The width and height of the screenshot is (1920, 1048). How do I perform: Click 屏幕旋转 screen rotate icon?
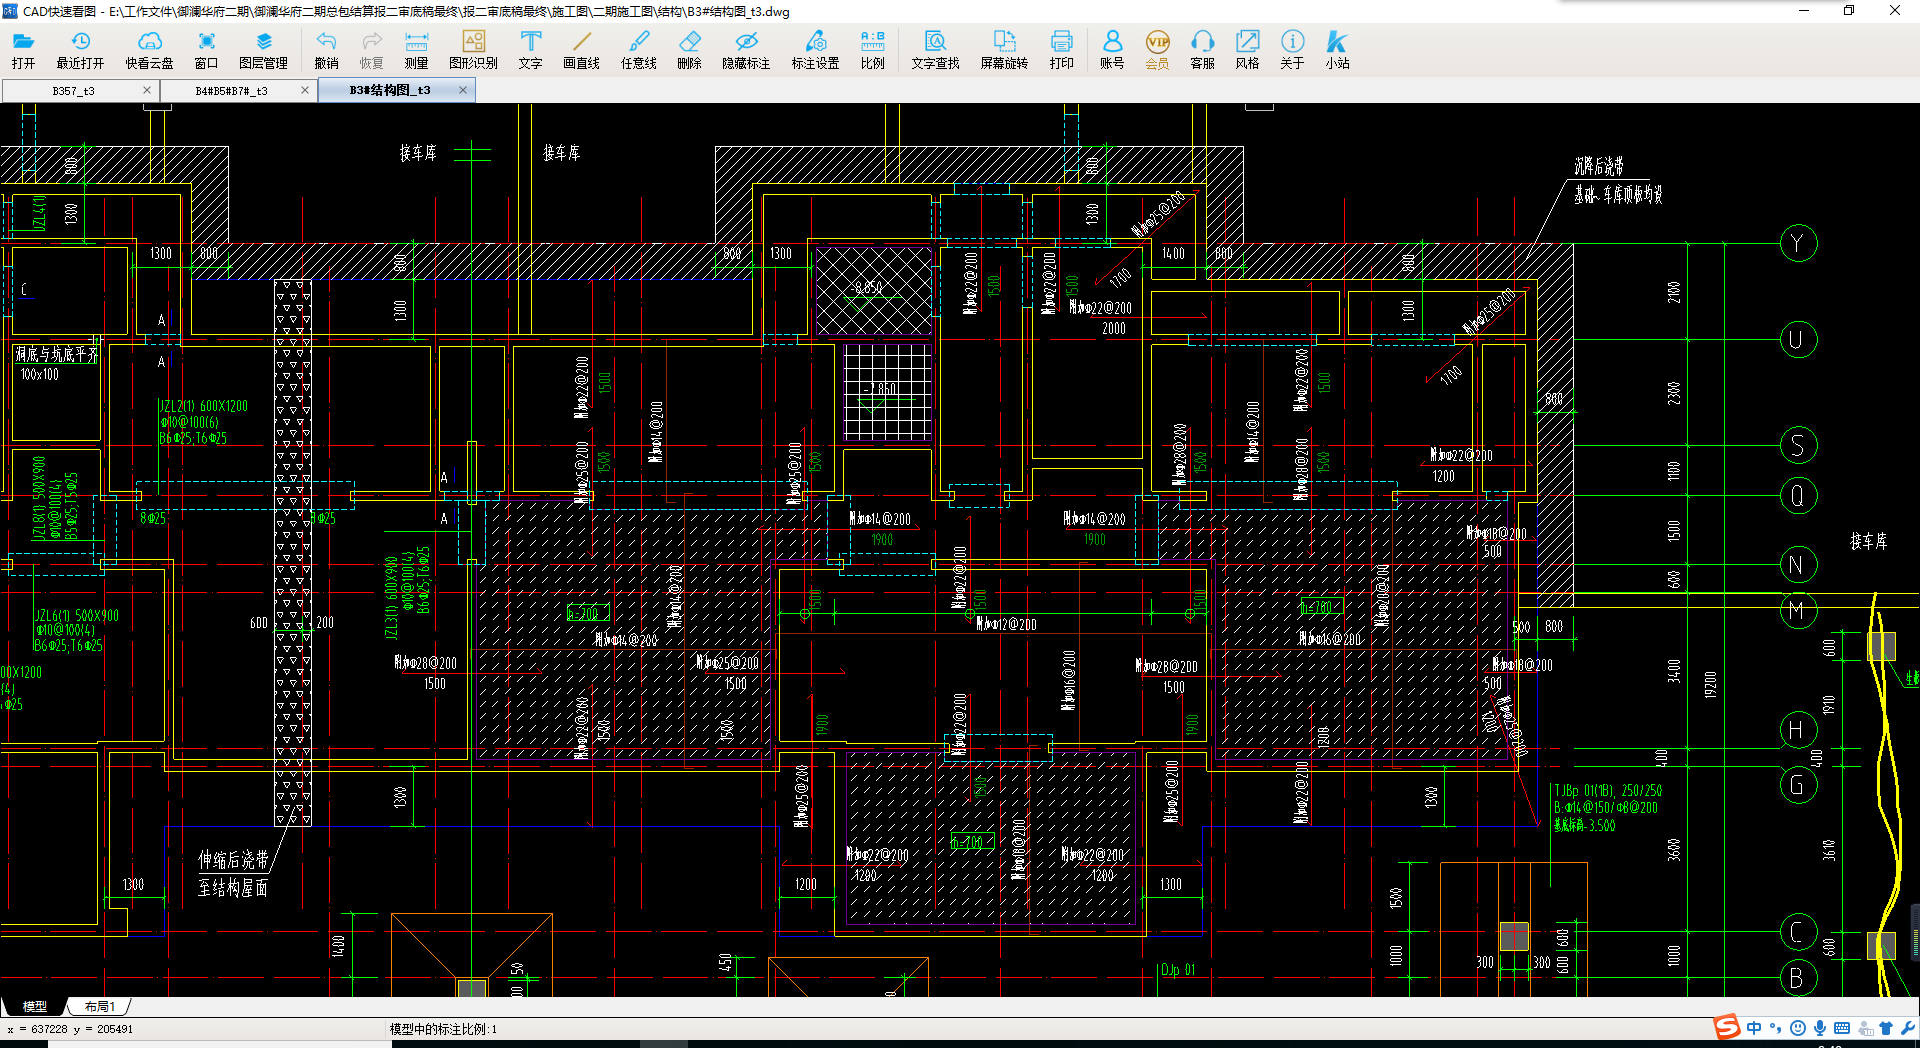(1004, 49)
